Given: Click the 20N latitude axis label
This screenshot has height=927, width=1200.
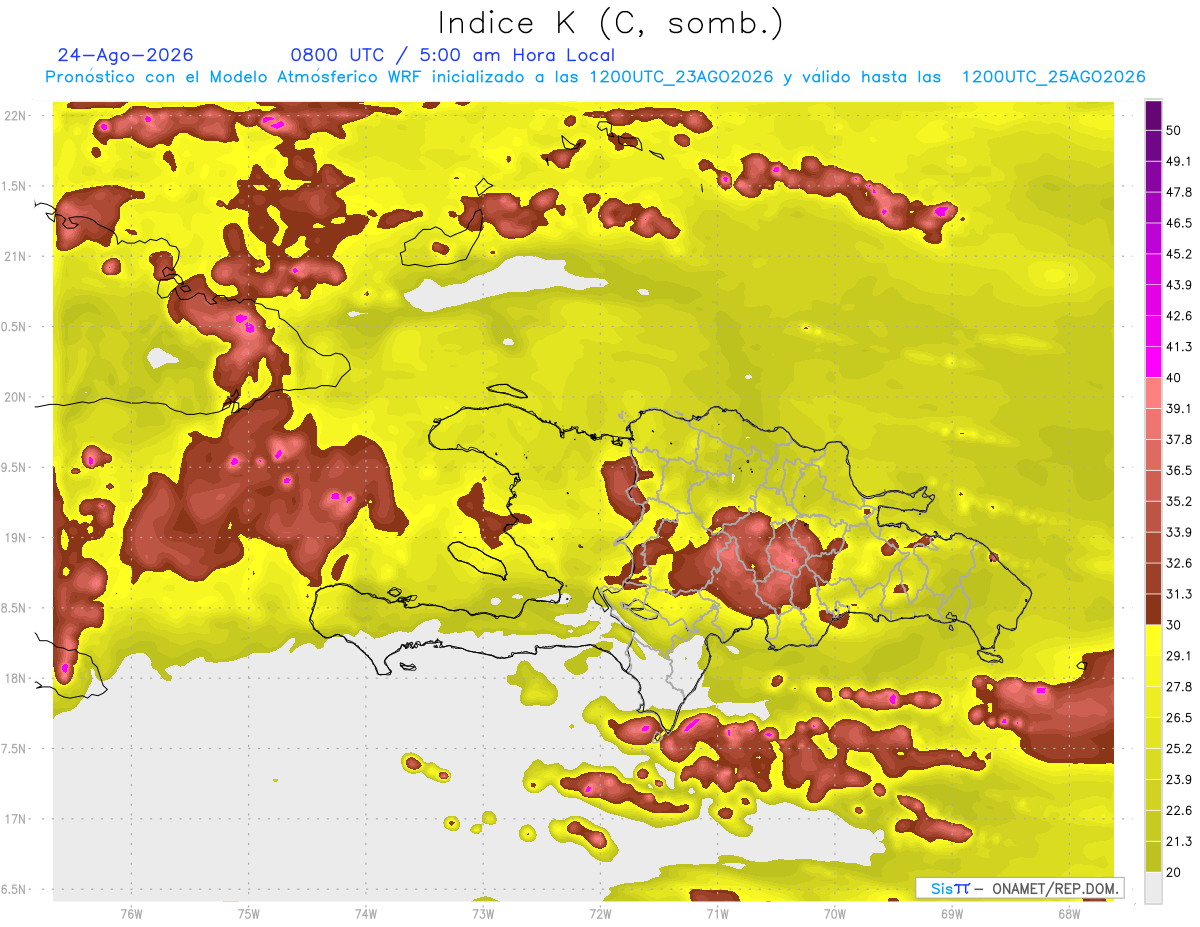Looking at the screenshot, I should tap(15, 397).
